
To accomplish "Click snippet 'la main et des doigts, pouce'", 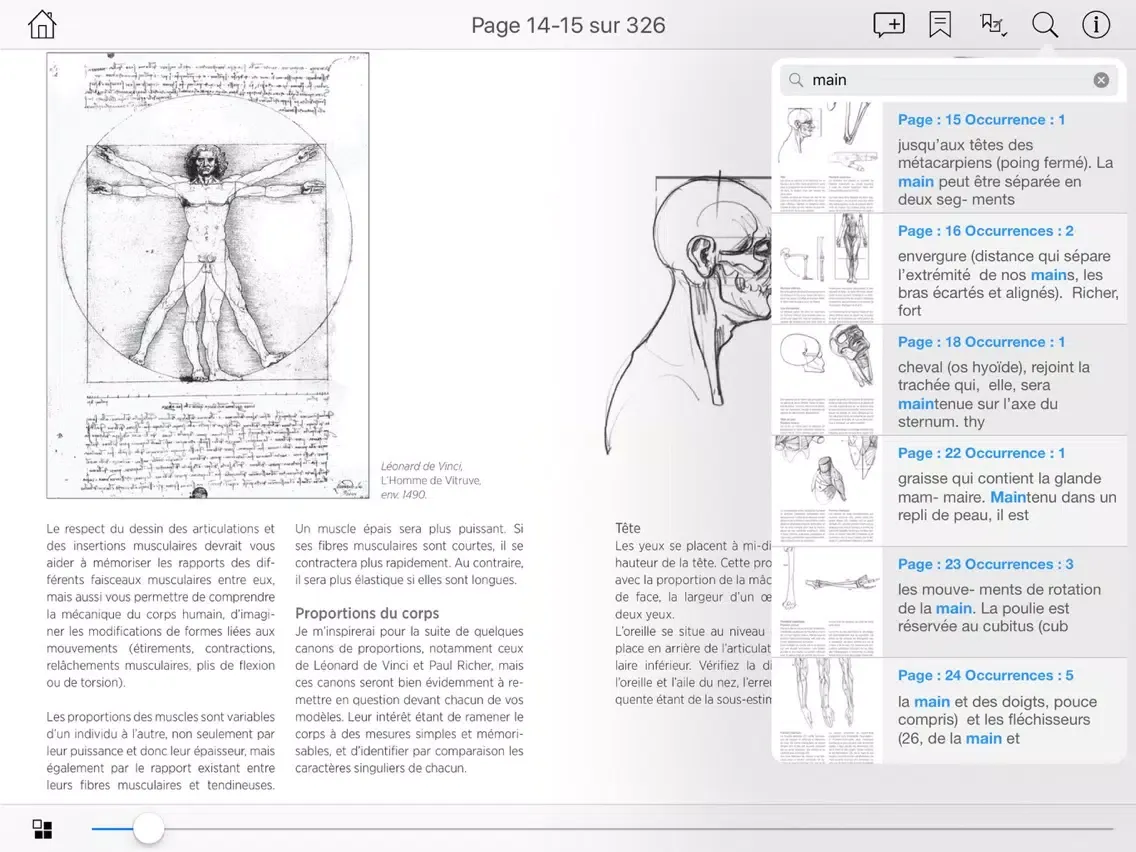I will (998, 719).
